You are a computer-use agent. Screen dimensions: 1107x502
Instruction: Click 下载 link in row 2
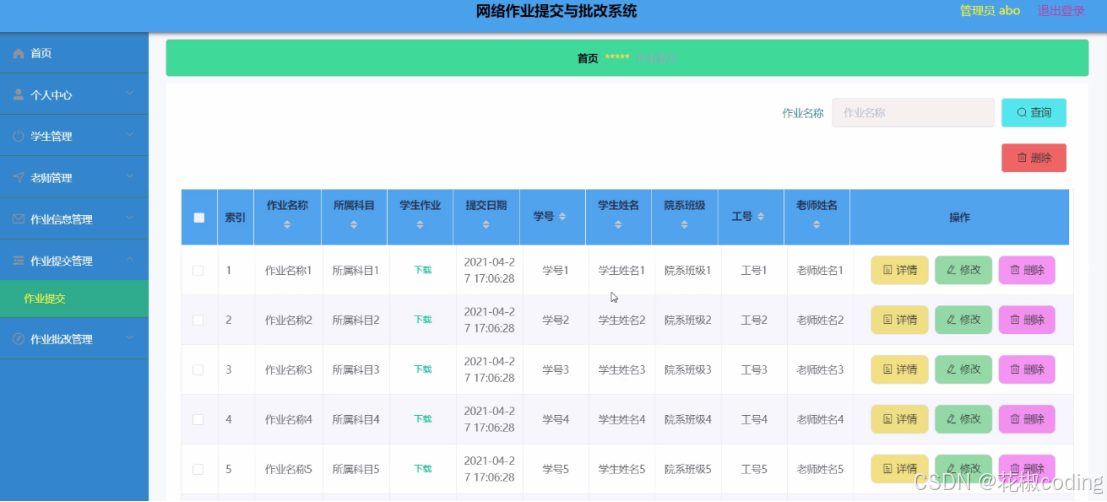click(422, 320)
